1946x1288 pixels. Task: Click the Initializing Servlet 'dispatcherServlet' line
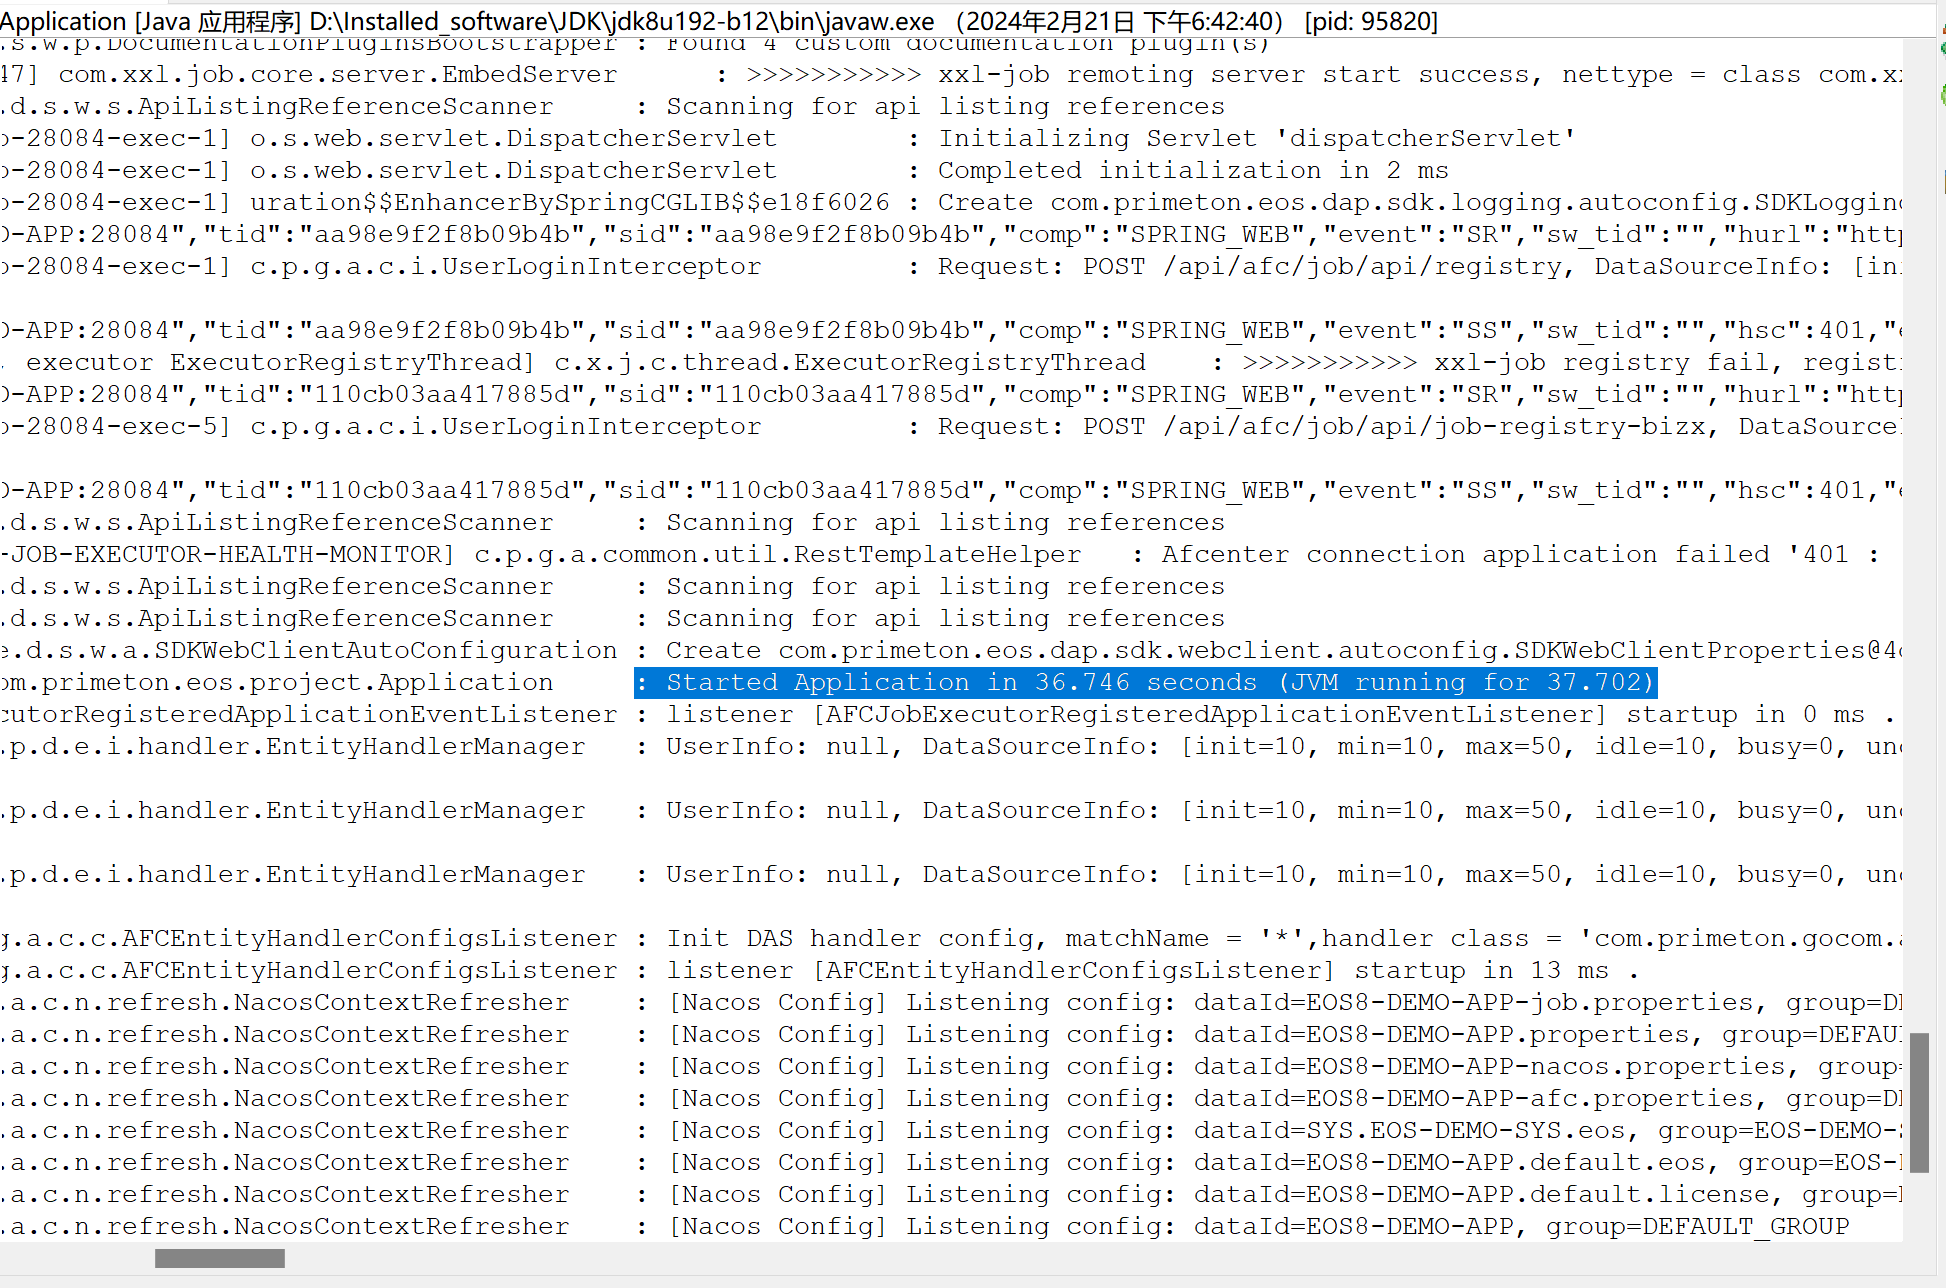[1256, 139]
